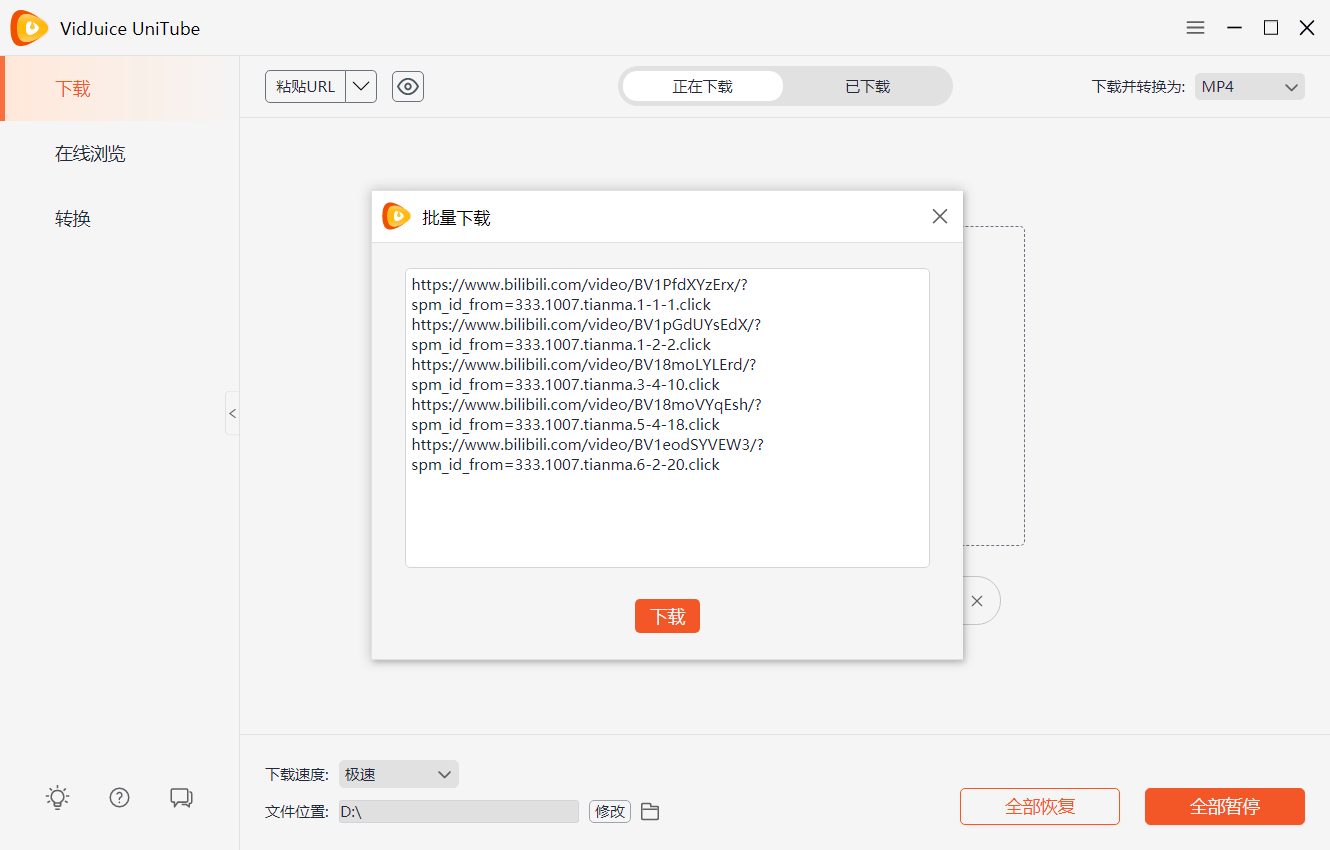Click the 修改 file location button

pyautogui.click(x=609, y=812)
